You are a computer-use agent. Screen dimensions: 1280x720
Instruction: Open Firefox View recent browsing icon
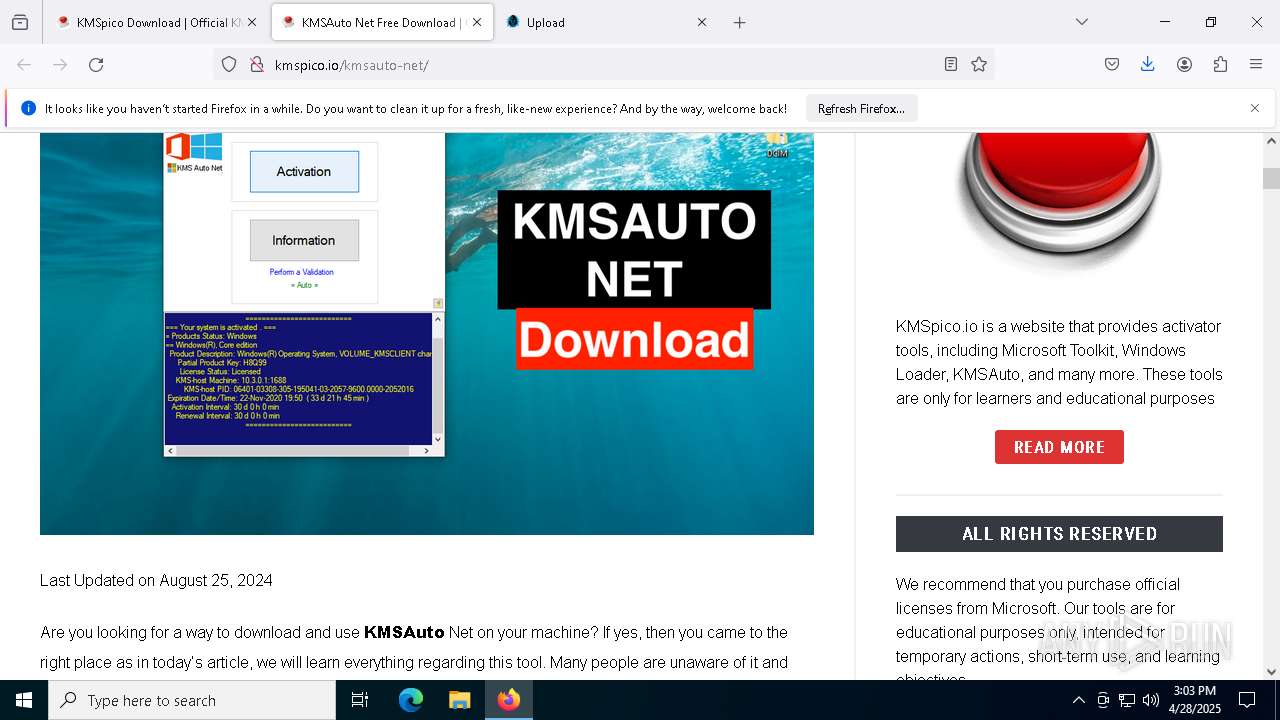click(20, 22)
